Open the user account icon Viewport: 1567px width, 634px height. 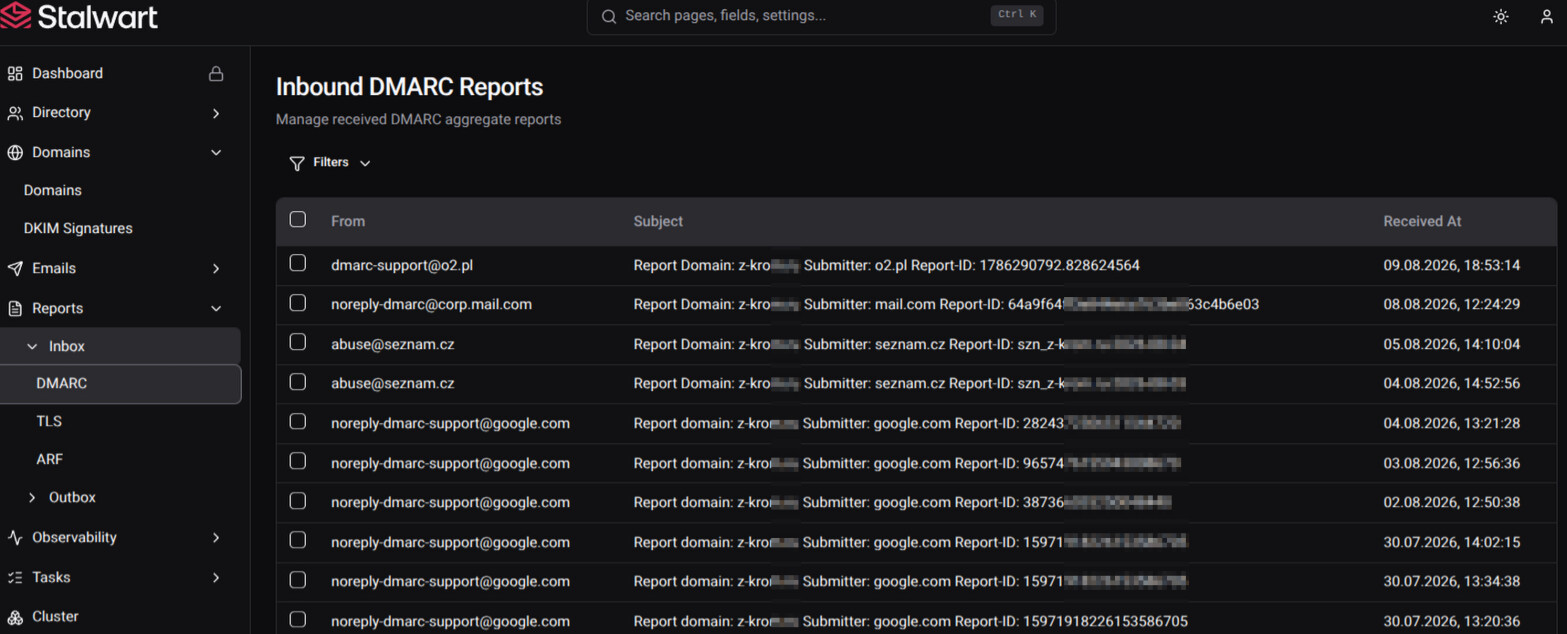click(x=1547, y=17)
